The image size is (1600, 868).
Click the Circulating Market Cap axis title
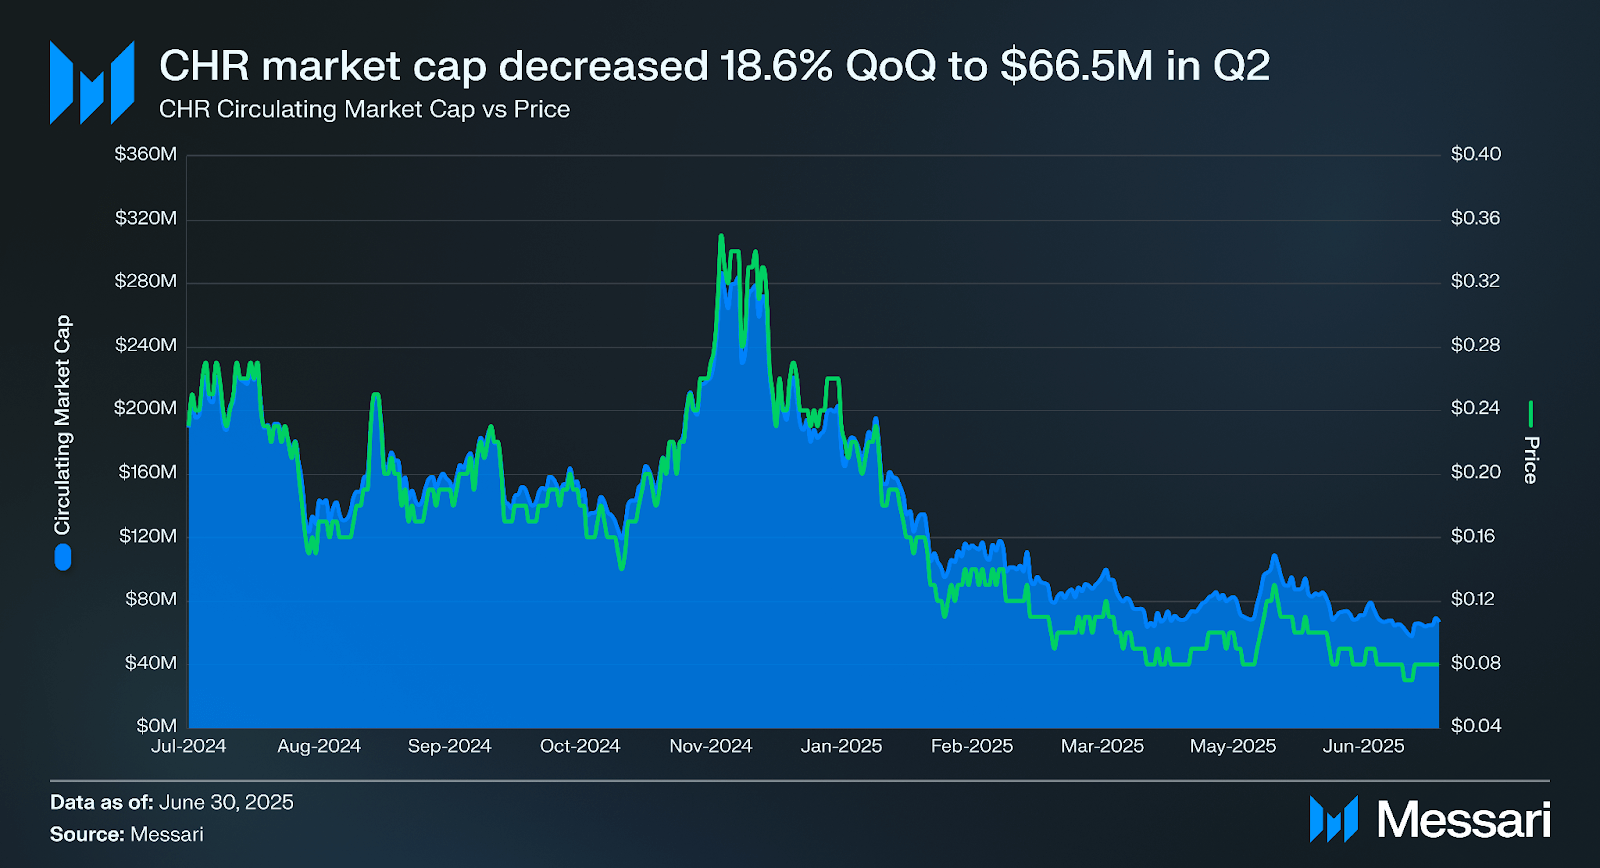tap(63, 425)
